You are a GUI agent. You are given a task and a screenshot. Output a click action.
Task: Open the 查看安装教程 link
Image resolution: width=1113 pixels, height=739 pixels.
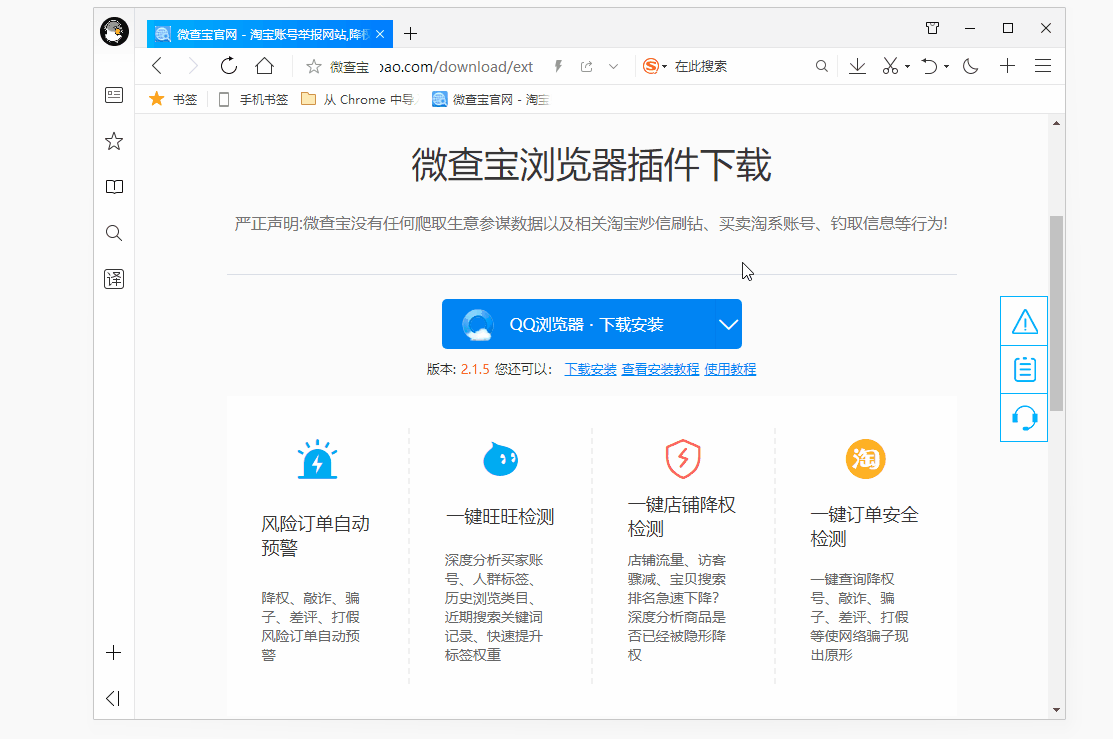(660, 369)
